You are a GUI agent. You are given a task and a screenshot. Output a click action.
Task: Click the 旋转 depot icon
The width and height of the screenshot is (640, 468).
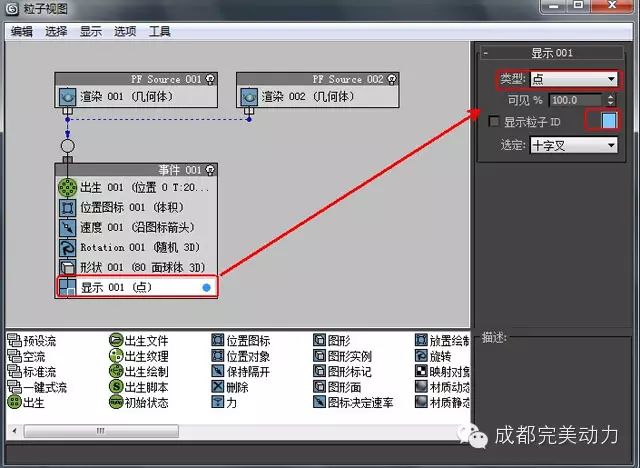(421, 355)
